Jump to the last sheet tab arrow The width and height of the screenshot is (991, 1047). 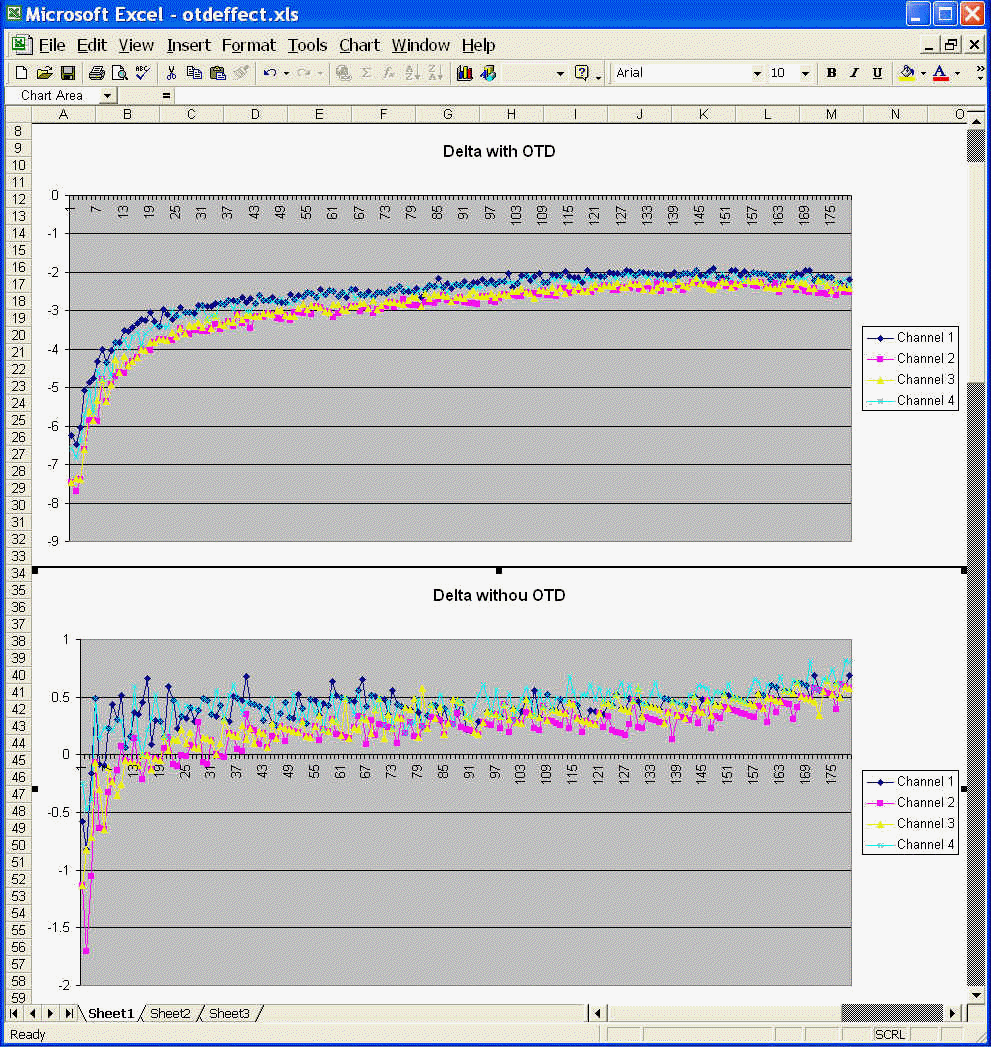[x=69, y=1013]
